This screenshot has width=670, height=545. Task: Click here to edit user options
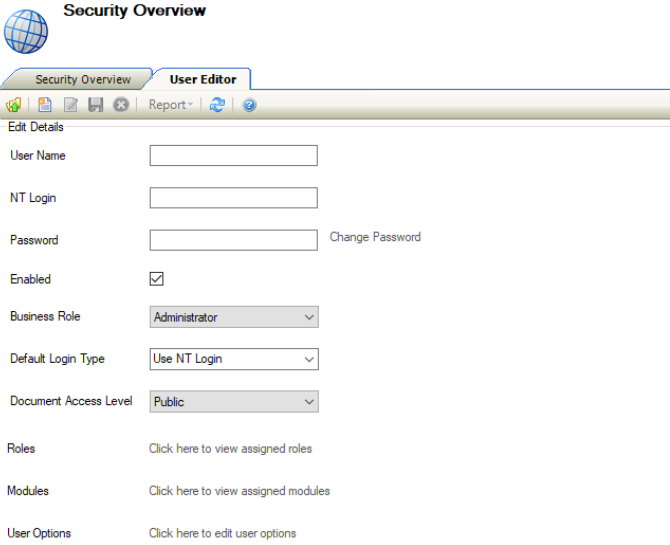[222, 533]
